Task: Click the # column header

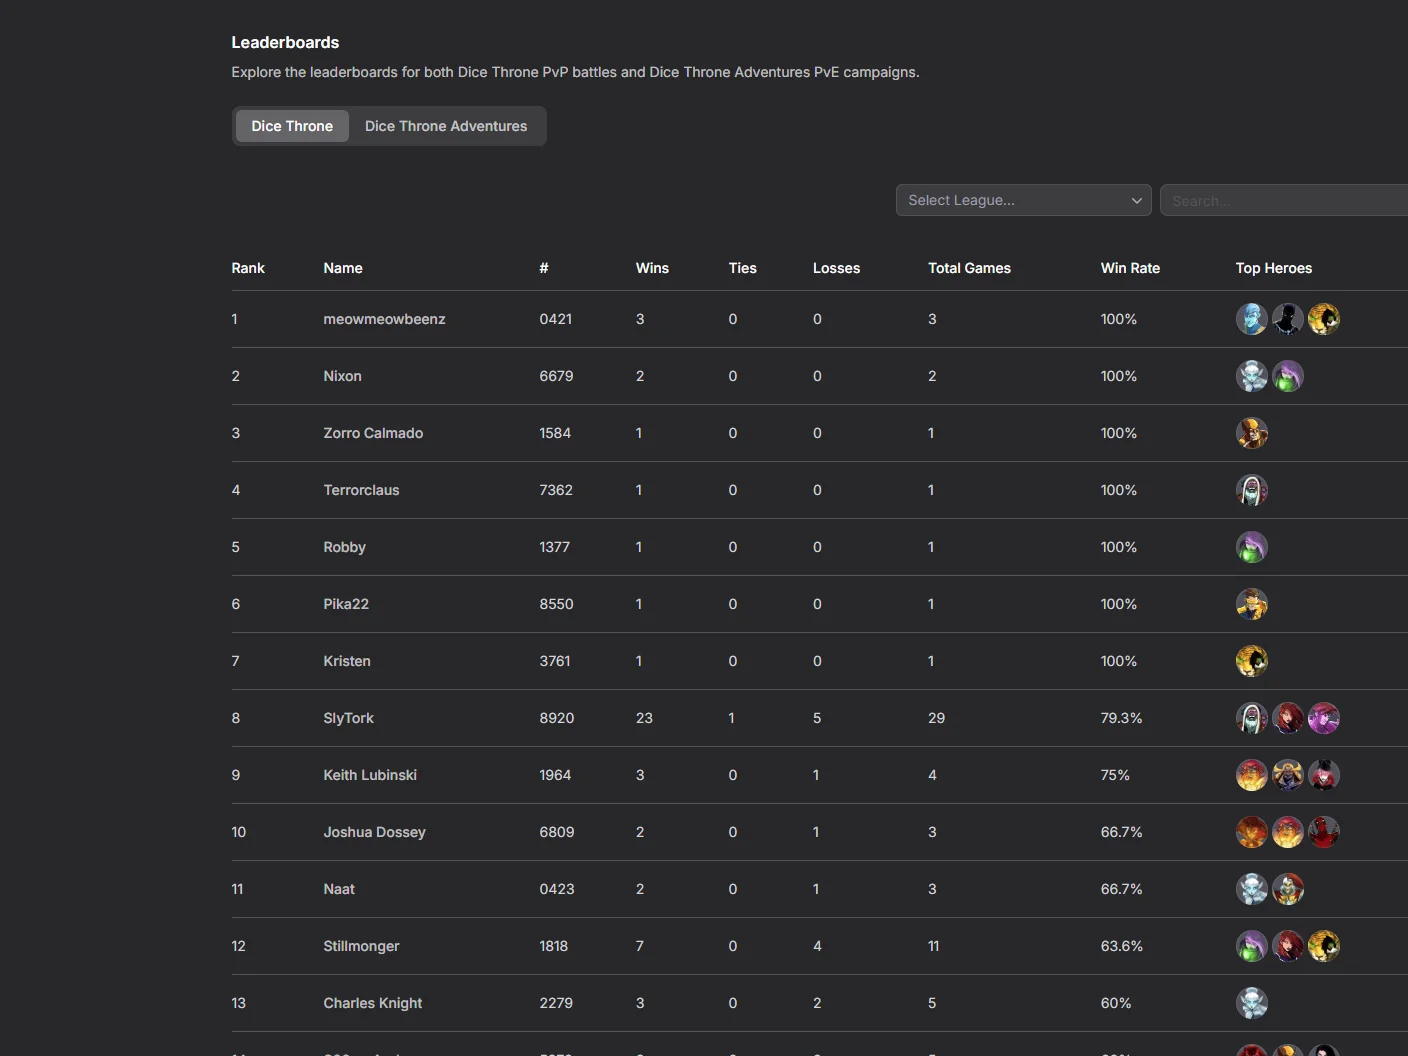Action: pos(544,268)
